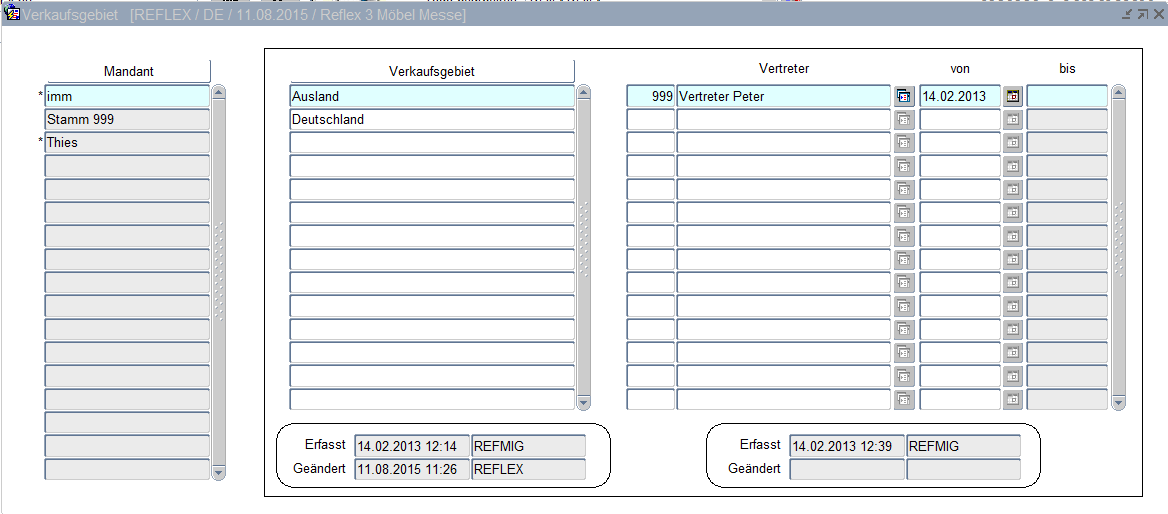Click the Vertreter lookup icon in the third row
Image resolution: width=1168 pixels, height=514 pixels.
tap(904, 143)
